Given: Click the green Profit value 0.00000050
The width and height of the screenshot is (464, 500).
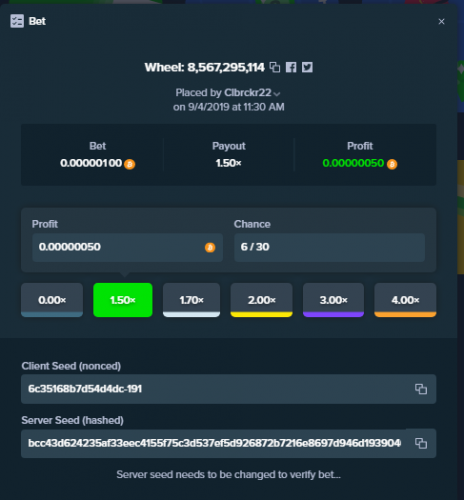Looking at the screenshot, I should [x=353, y=163].
